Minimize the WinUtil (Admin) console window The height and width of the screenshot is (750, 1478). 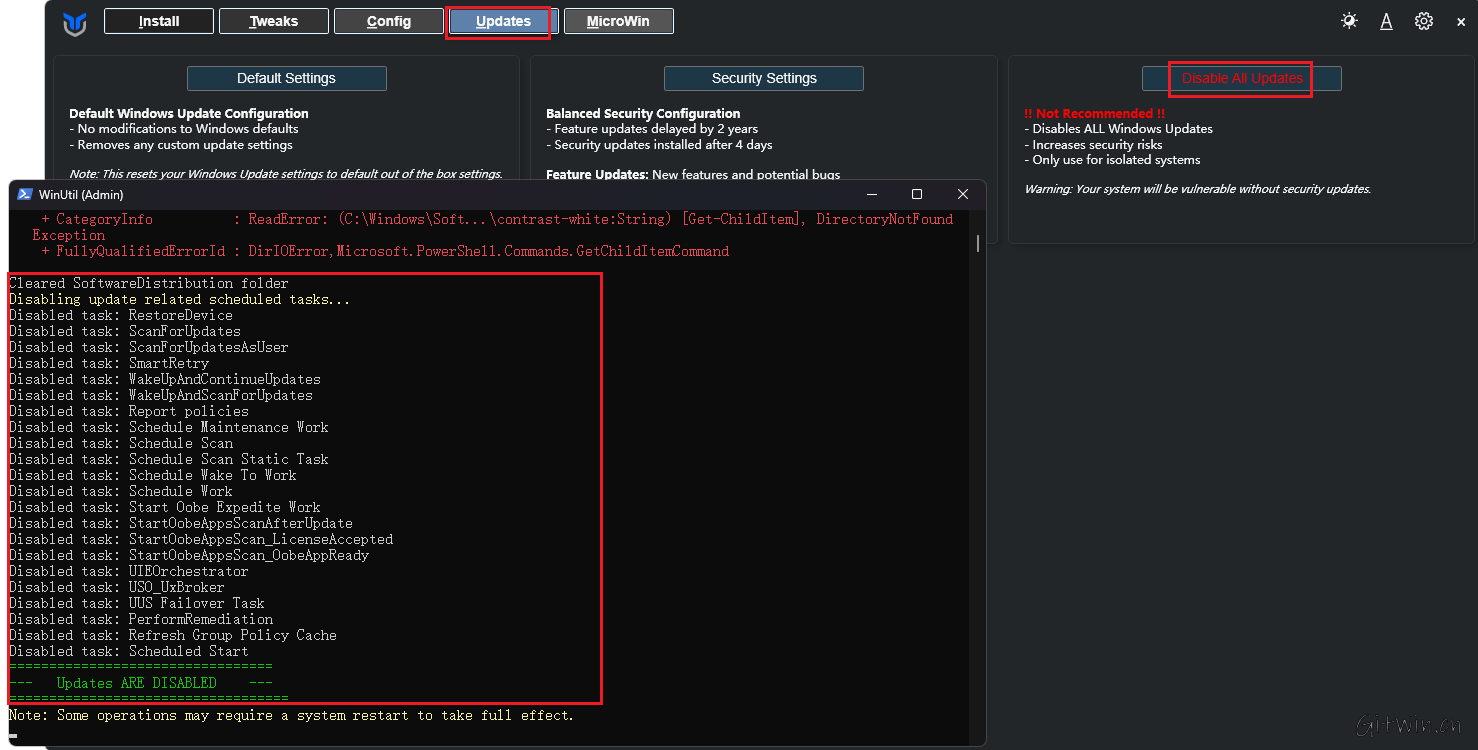coord(871,194)
